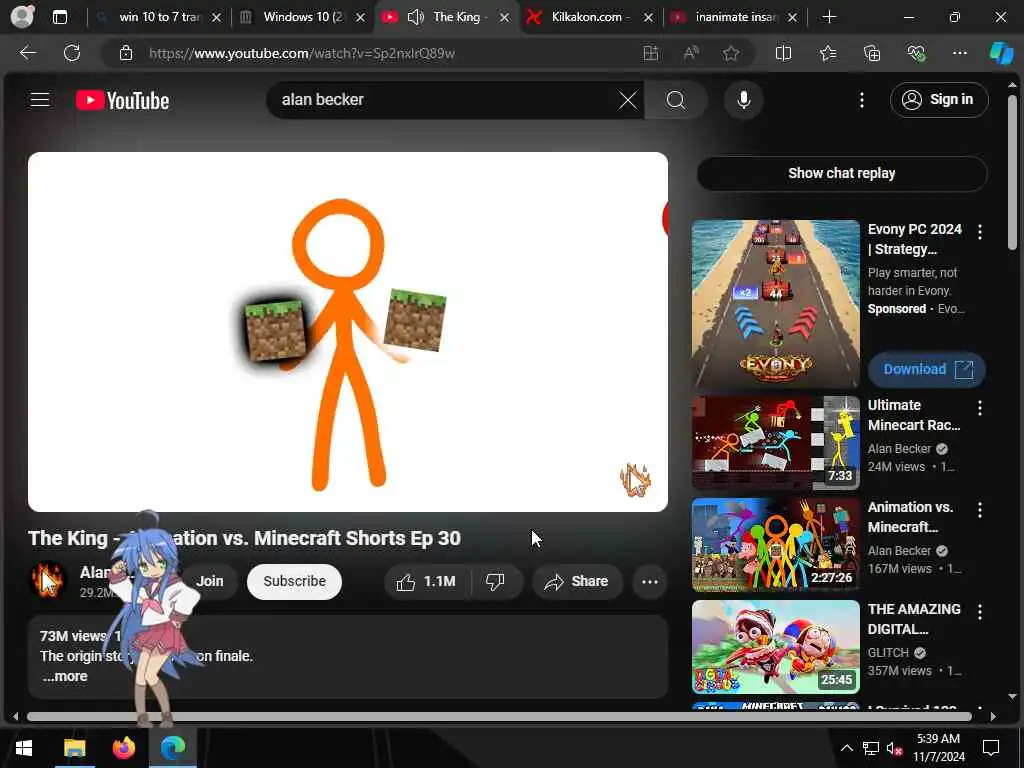
Task: Open Edge Favorites list
Action: (827, 53)
